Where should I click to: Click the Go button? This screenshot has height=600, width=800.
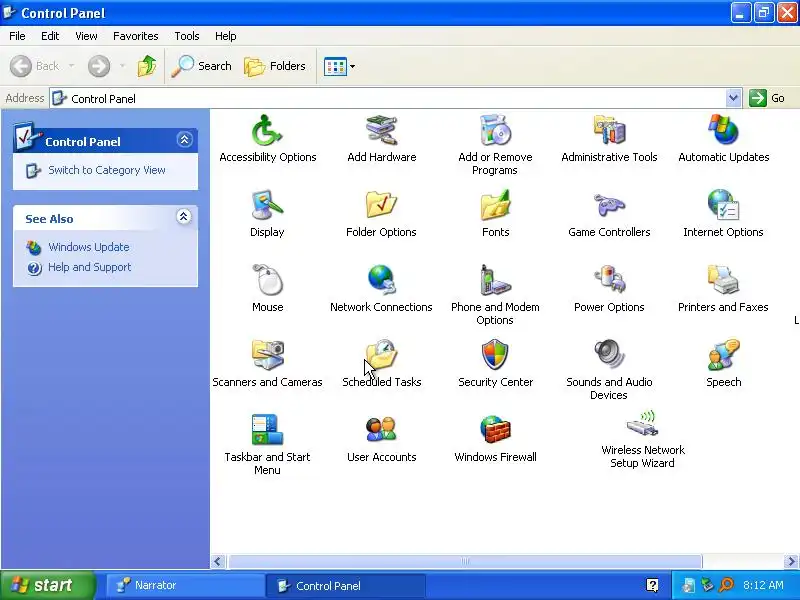(767, 98)
